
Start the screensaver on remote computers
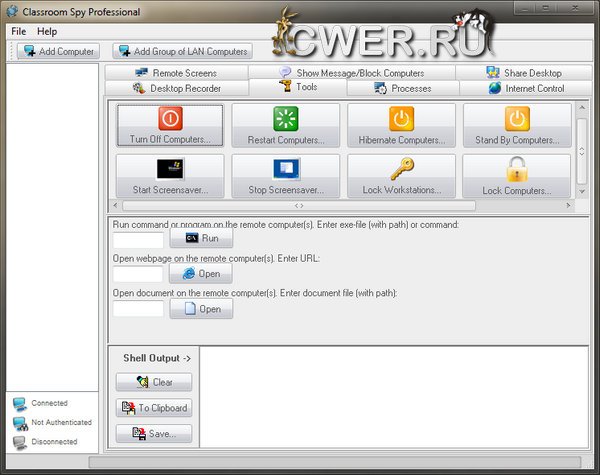point(170,170)
